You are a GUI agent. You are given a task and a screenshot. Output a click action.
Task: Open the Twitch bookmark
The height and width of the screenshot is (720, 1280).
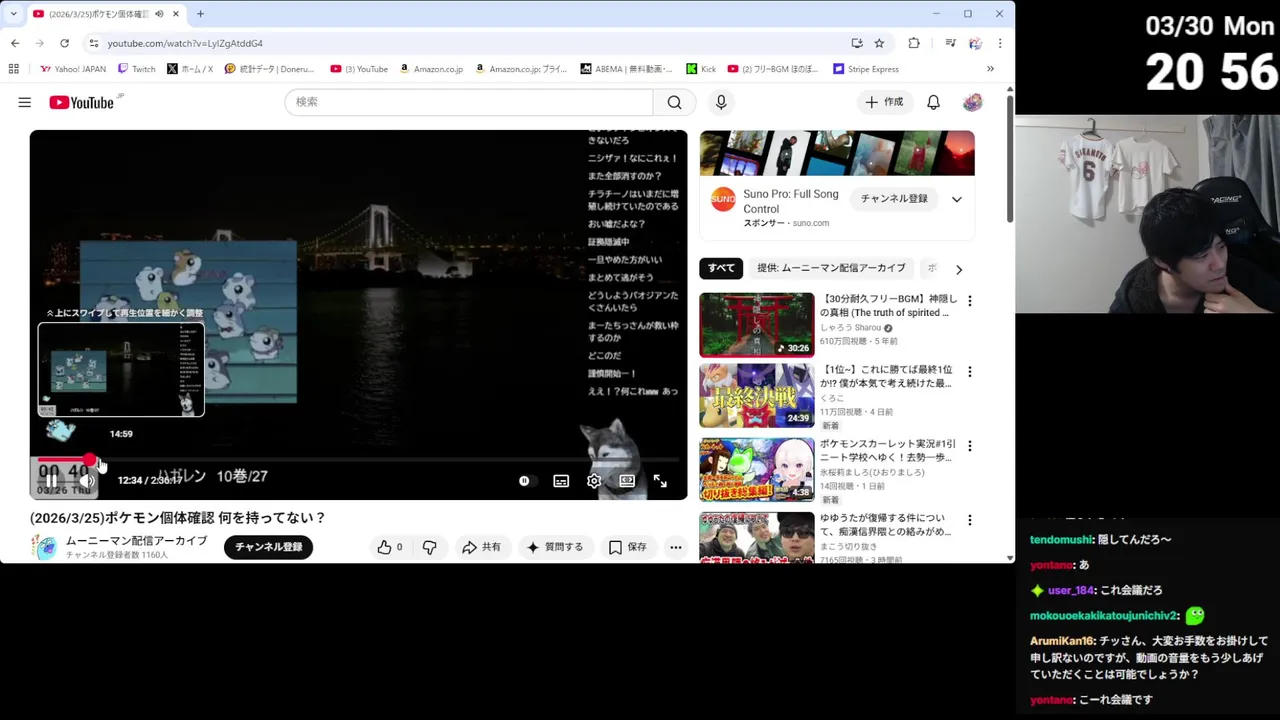point(137,69)
